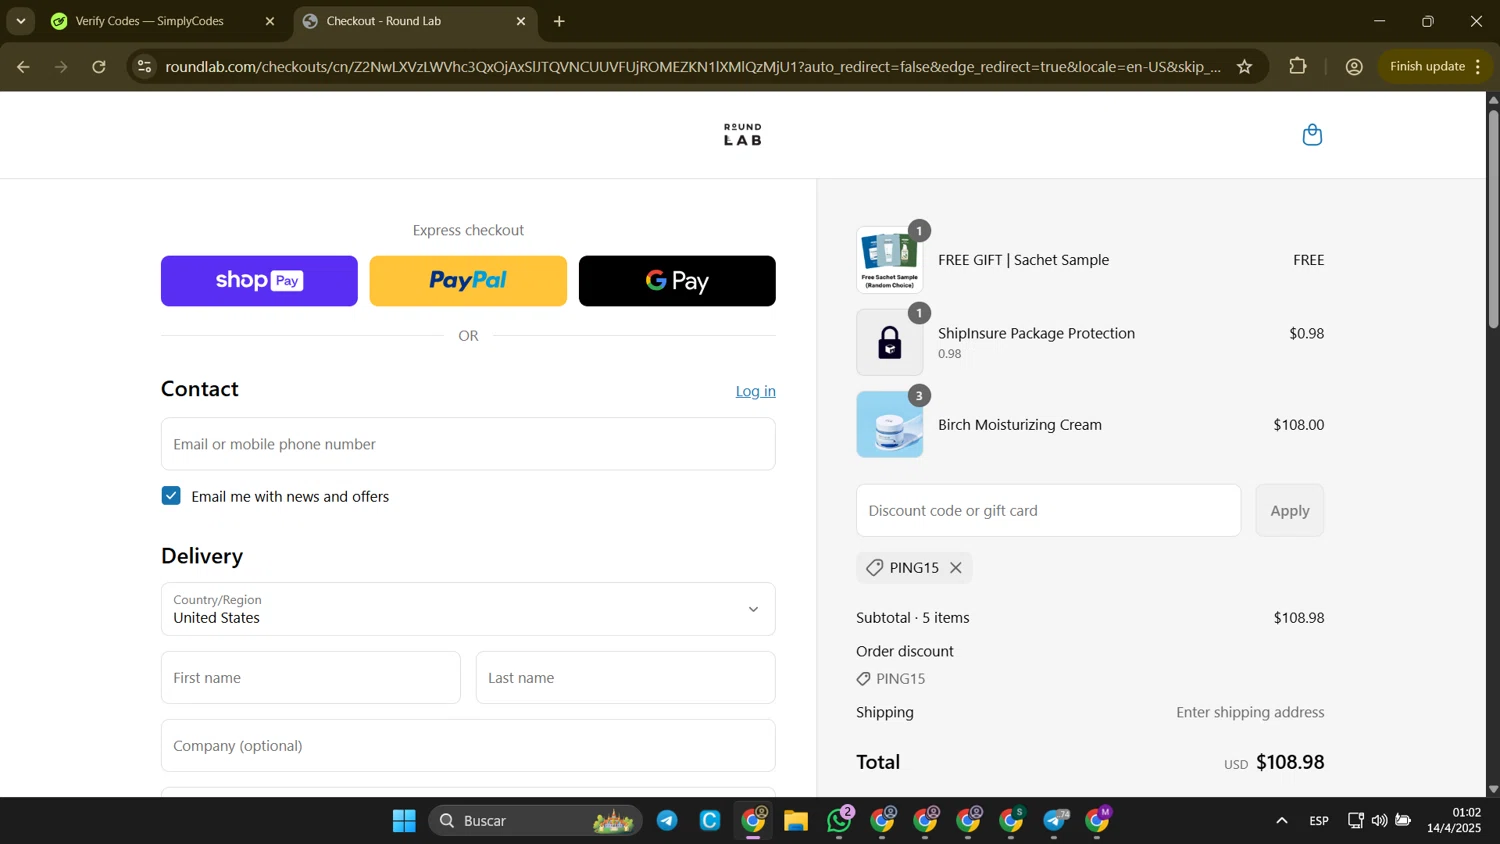
Task: Open the network display tray icon
Action: coord(1355,821)
